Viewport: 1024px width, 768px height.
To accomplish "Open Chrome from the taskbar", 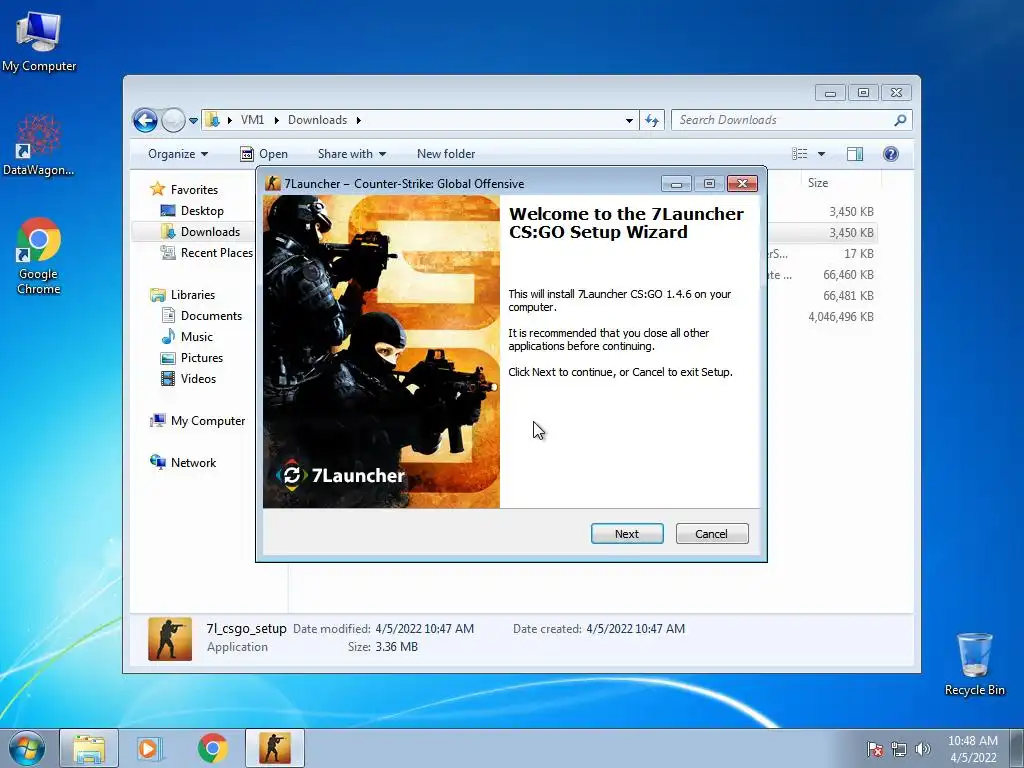I will pos(212,749).
